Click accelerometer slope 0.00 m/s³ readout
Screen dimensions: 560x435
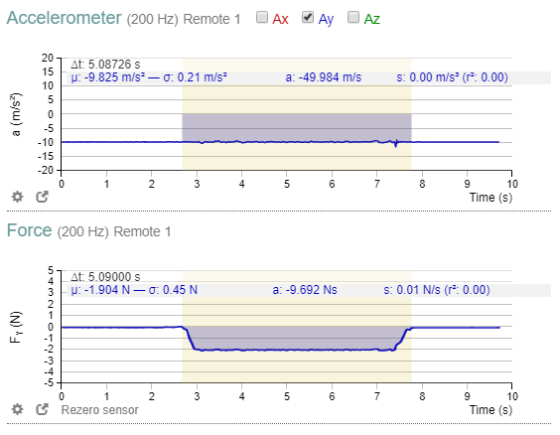(x=452, y=78)
